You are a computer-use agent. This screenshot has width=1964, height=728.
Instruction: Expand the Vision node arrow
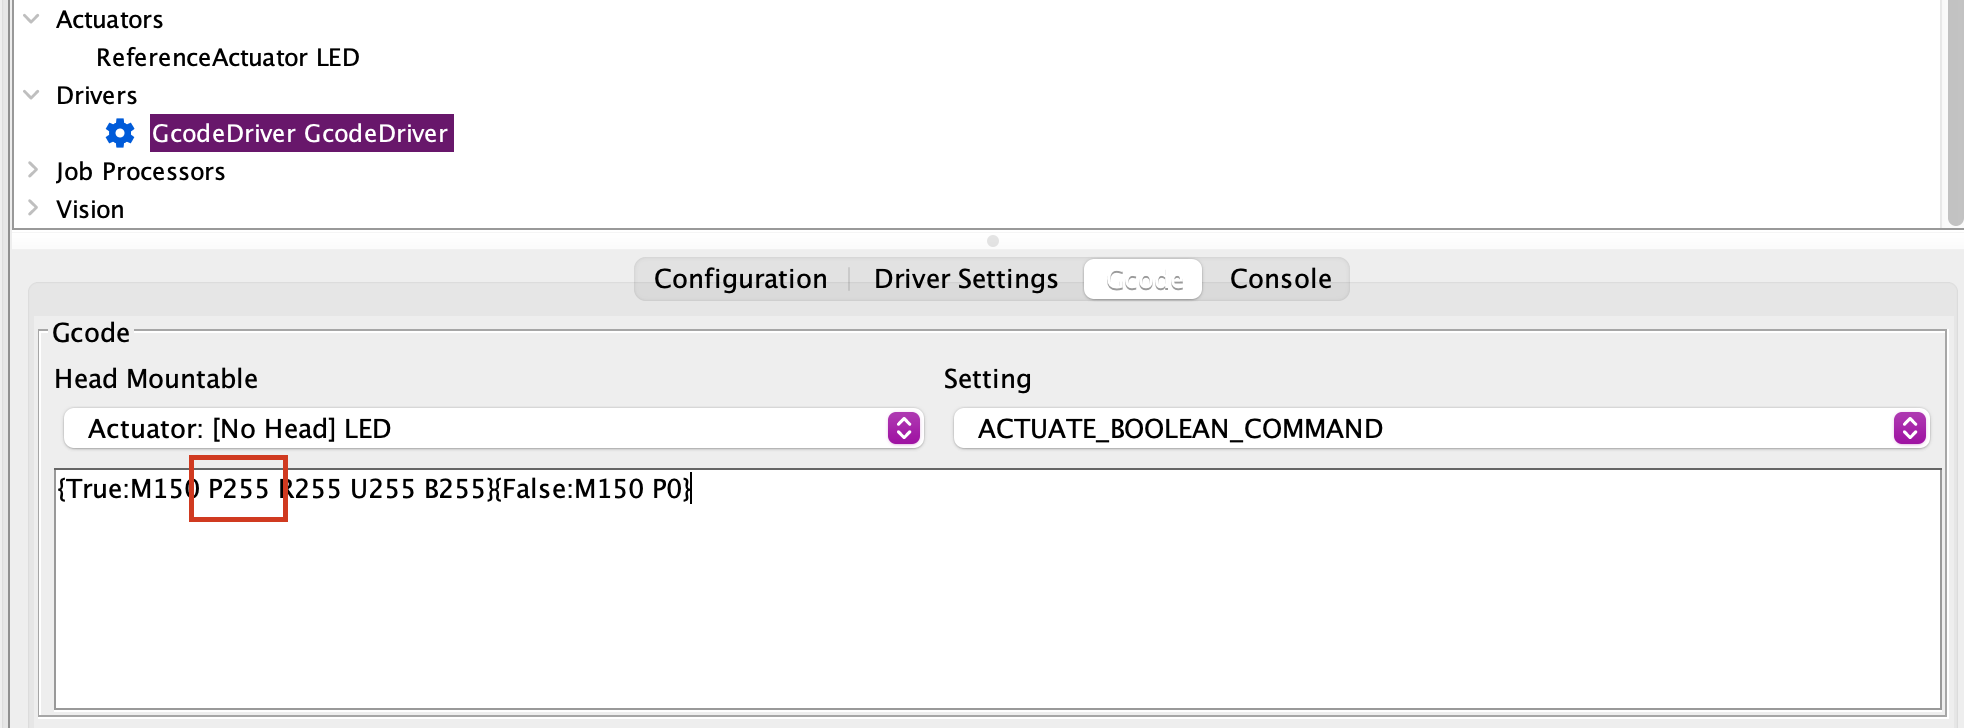(x=32, y=208)
